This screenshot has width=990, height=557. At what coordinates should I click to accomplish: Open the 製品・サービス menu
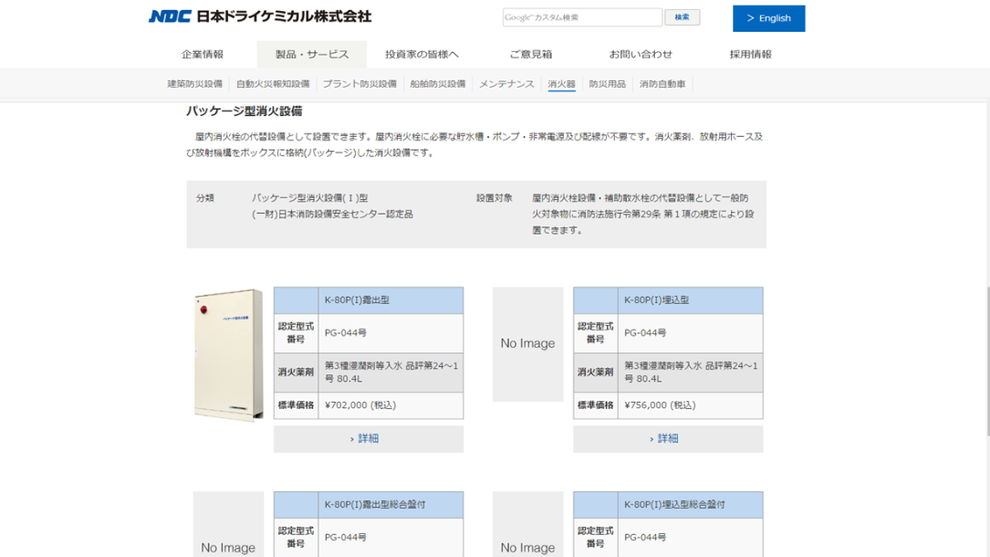311,54
